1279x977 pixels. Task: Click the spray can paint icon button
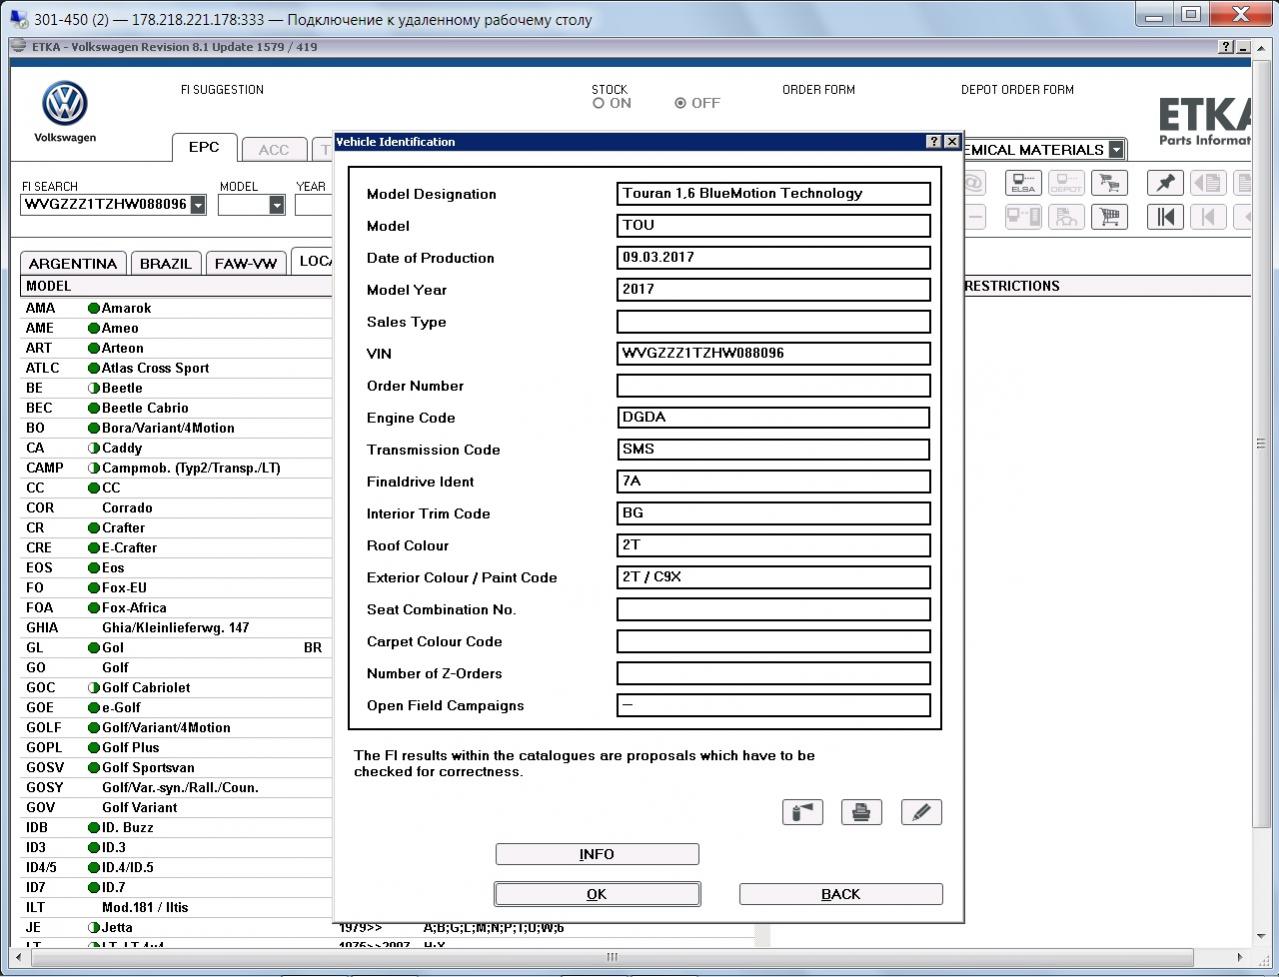point(802,812)
